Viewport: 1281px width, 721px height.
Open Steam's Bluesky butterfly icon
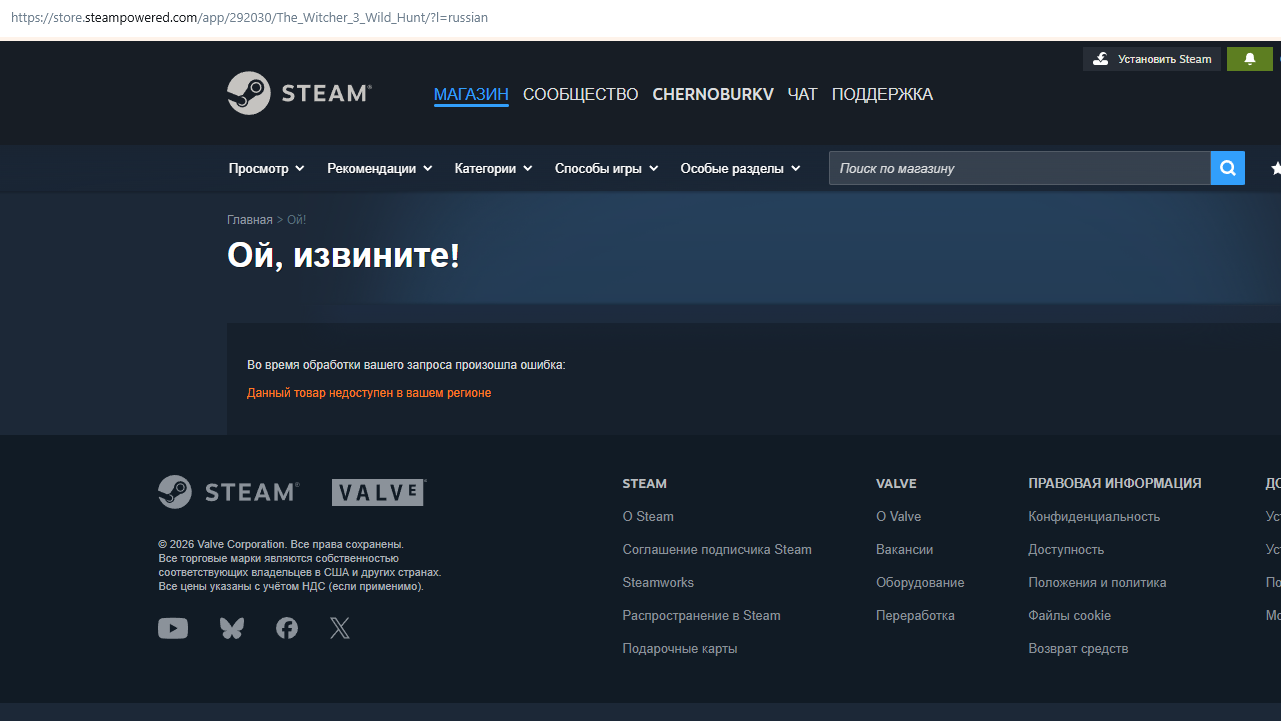click(x=232, y=628)
